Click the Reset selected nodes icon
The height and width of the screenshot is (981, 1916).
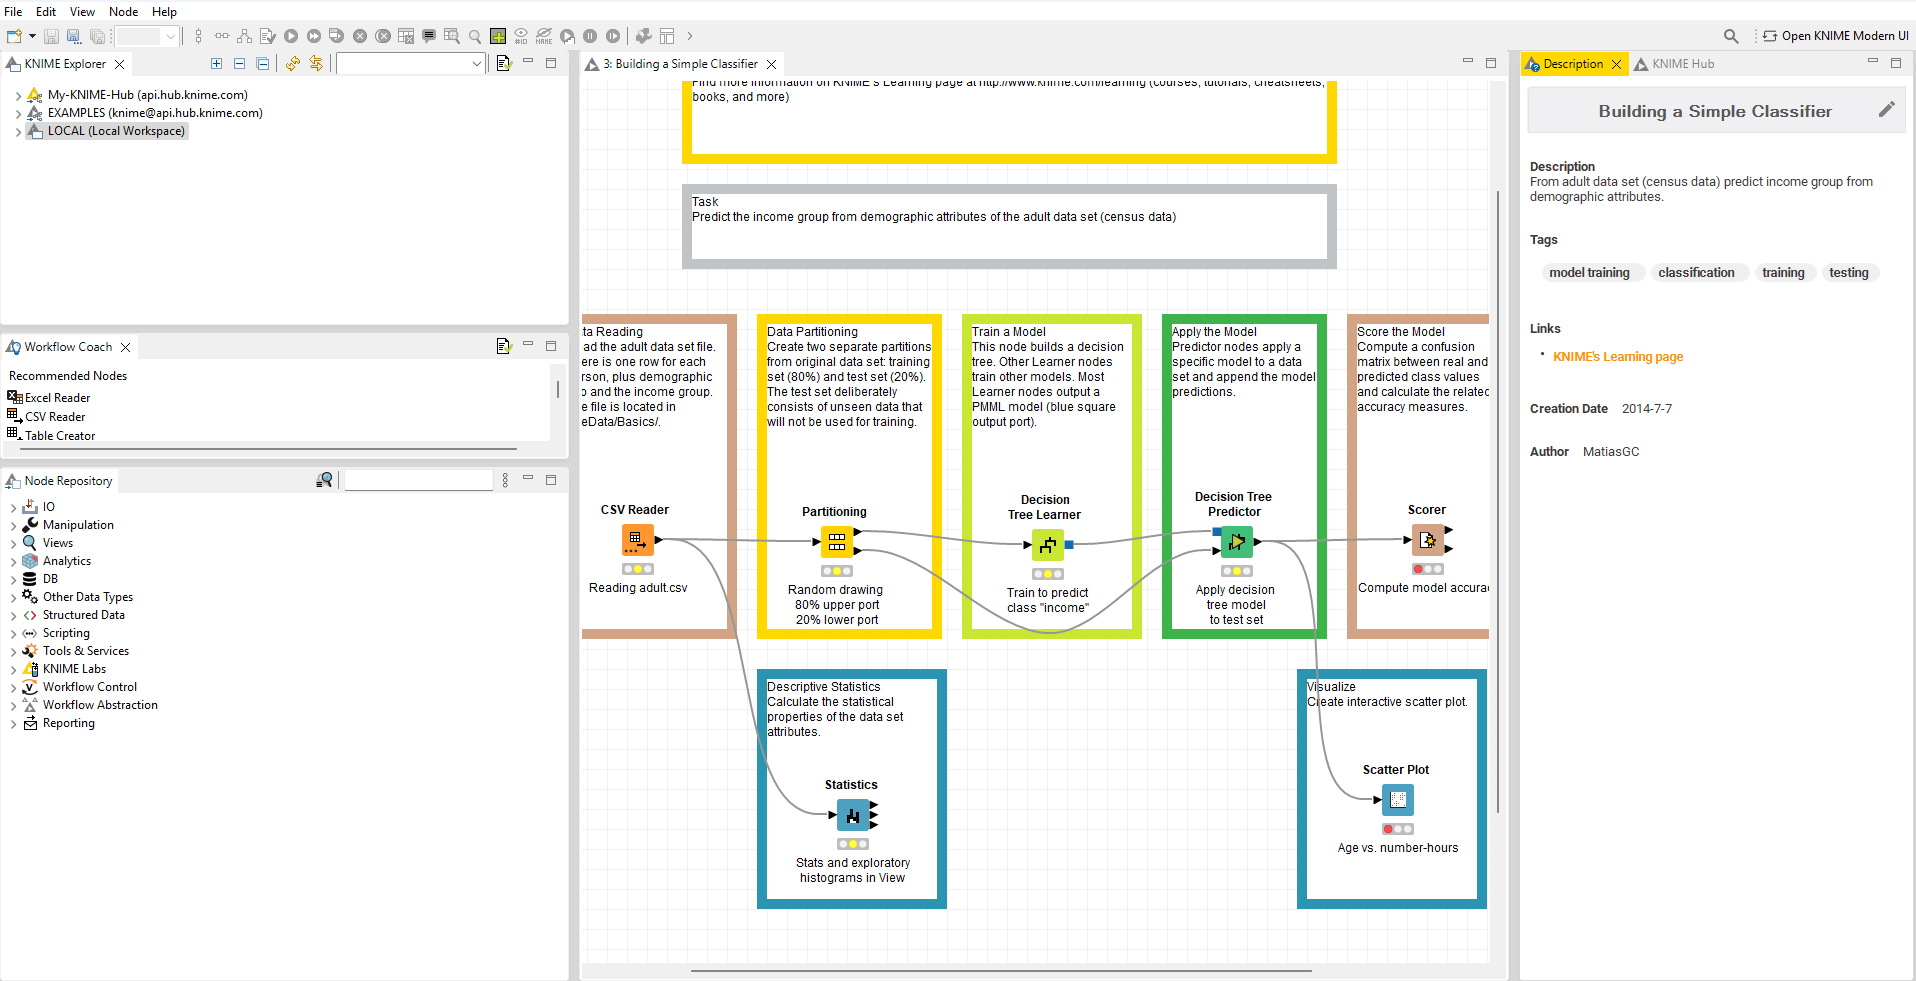click(406, 36)
